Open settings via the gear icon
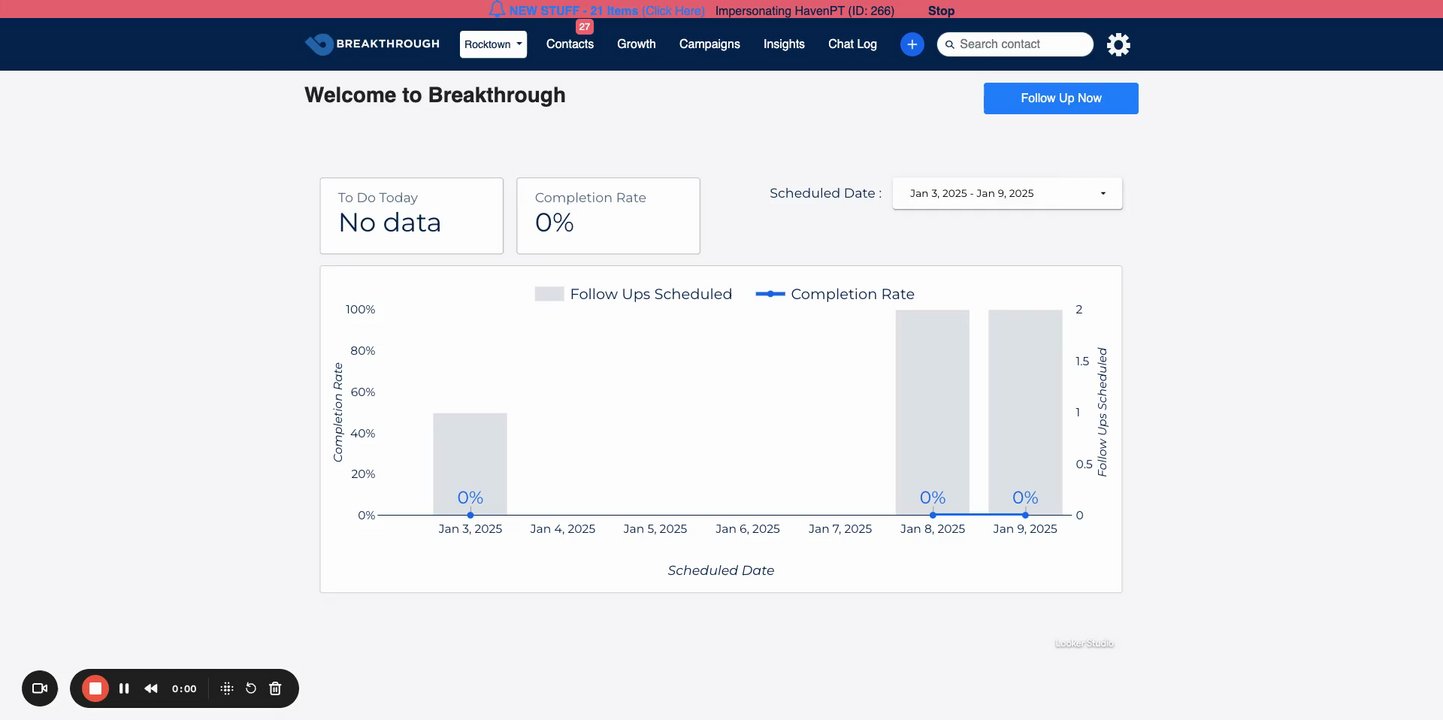Image resolution: width=1443 pixels, height=720 pixels. point(1118,44)
